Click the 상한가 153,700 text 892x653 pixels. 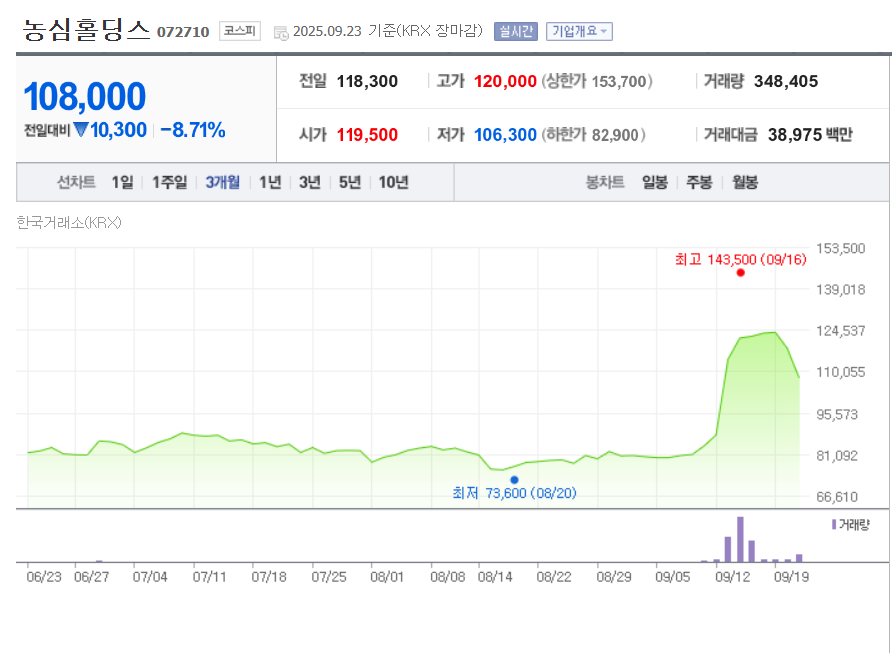pos(597,81)
